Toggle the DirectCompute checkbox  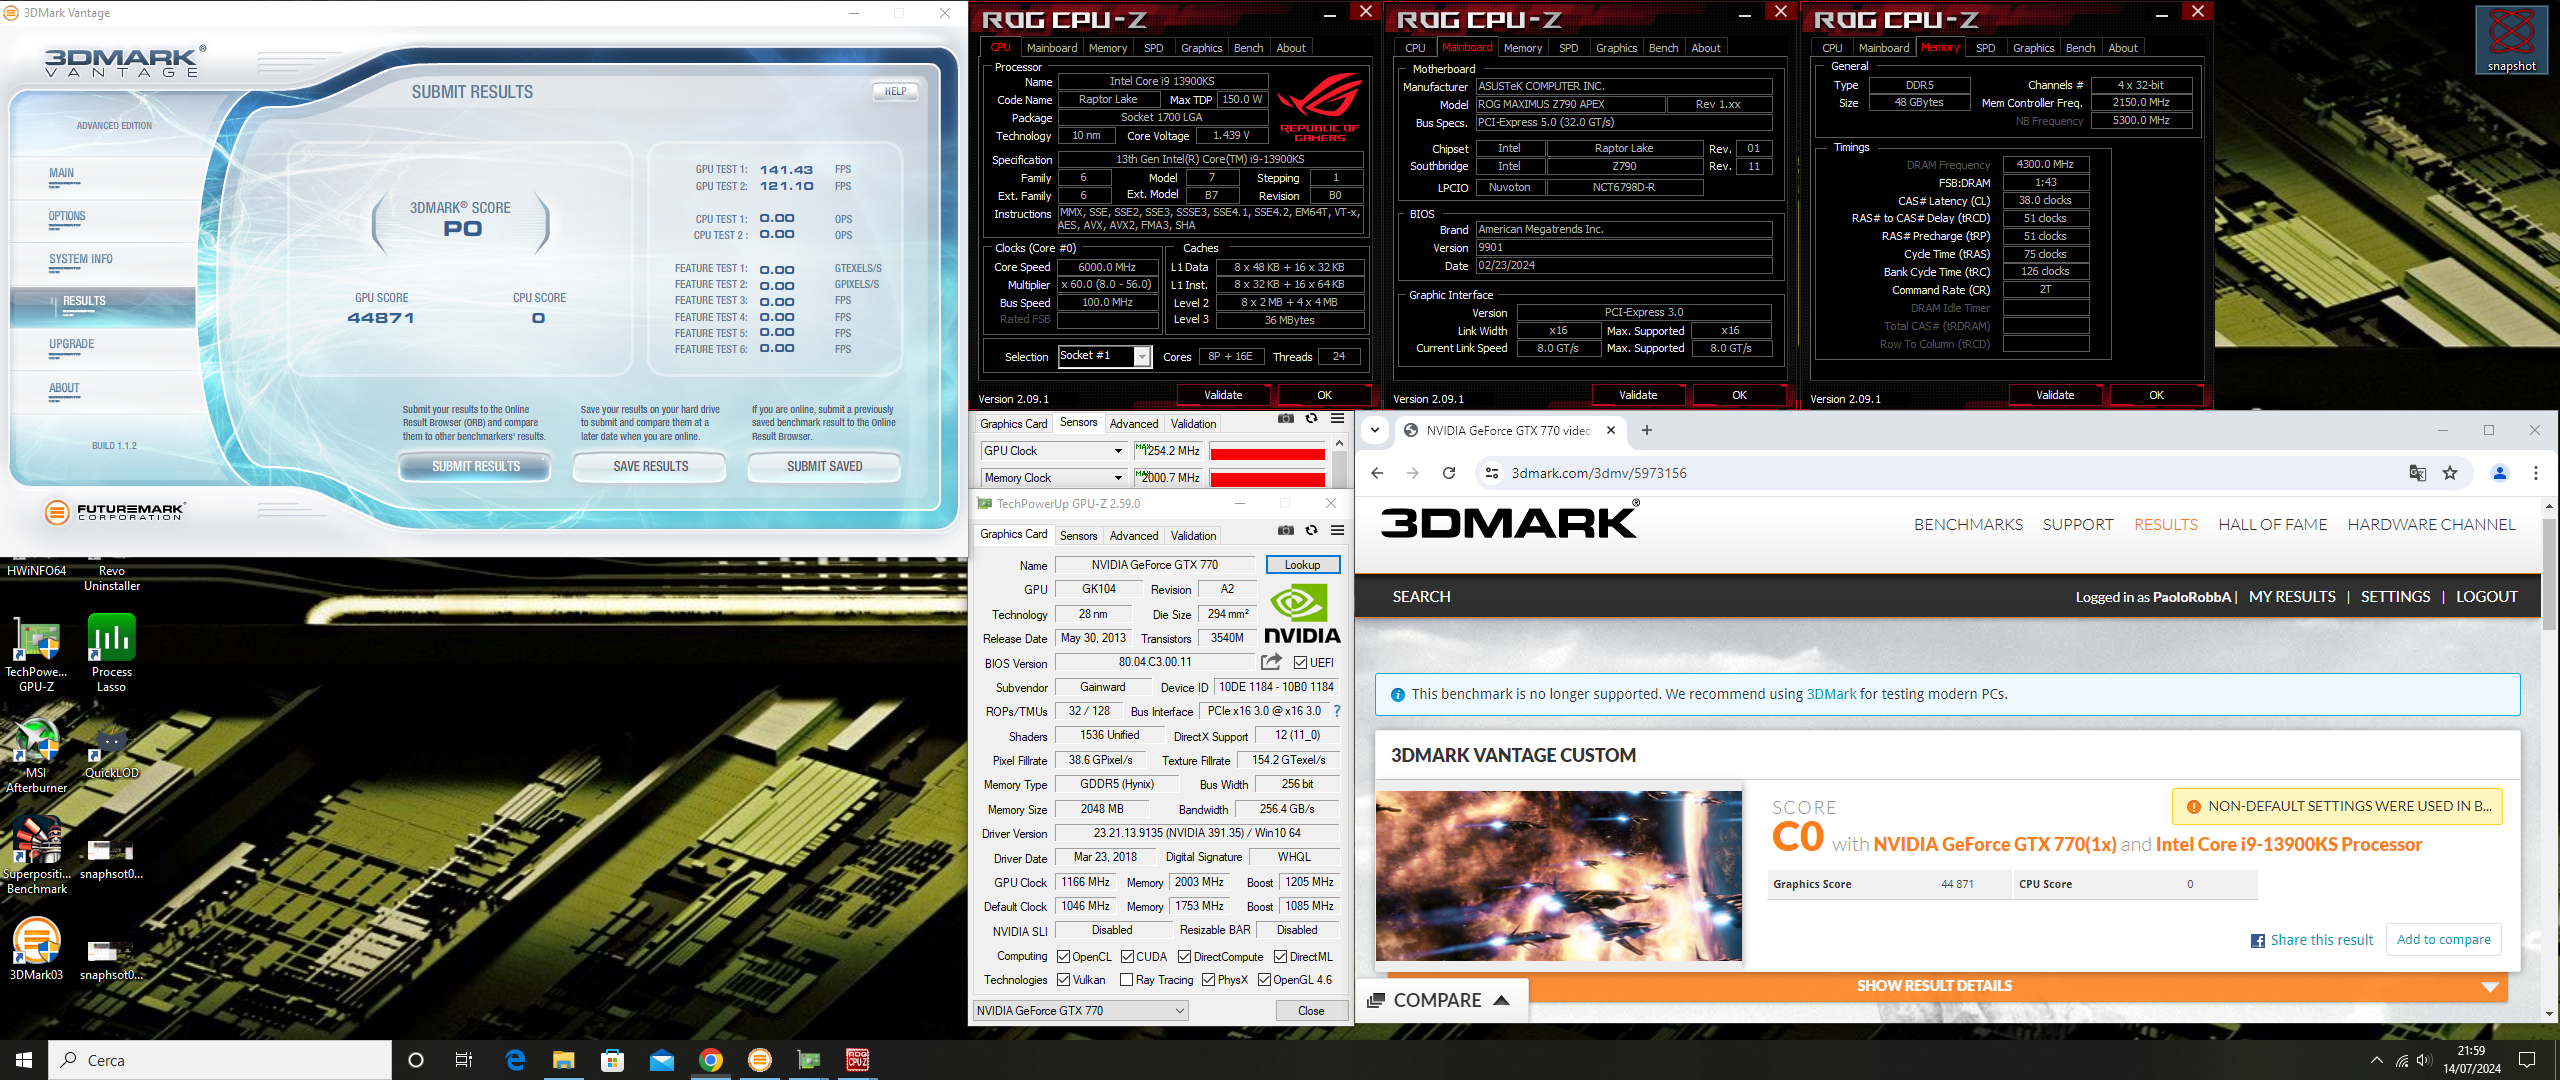point(1184,956)
